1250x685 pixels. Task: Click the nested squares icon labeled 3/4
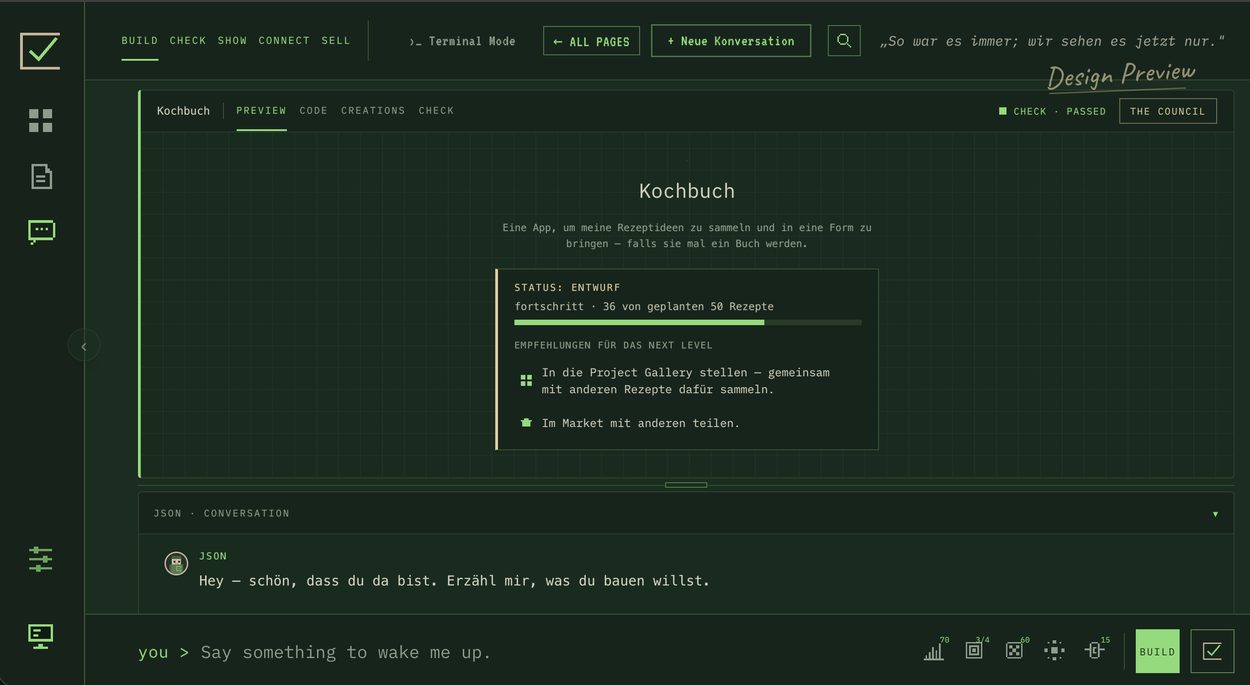click(974, 651)
